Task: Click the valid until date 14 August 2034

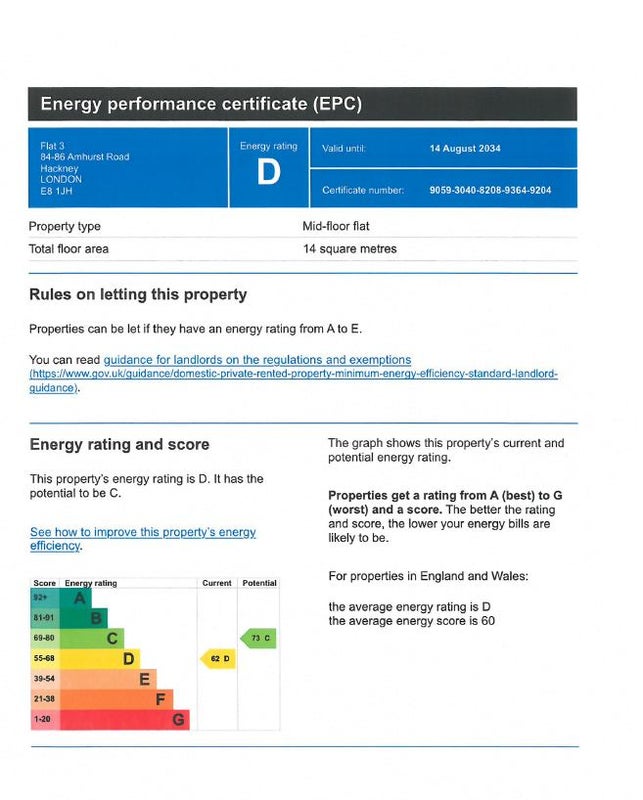Action: coord(465,148)
